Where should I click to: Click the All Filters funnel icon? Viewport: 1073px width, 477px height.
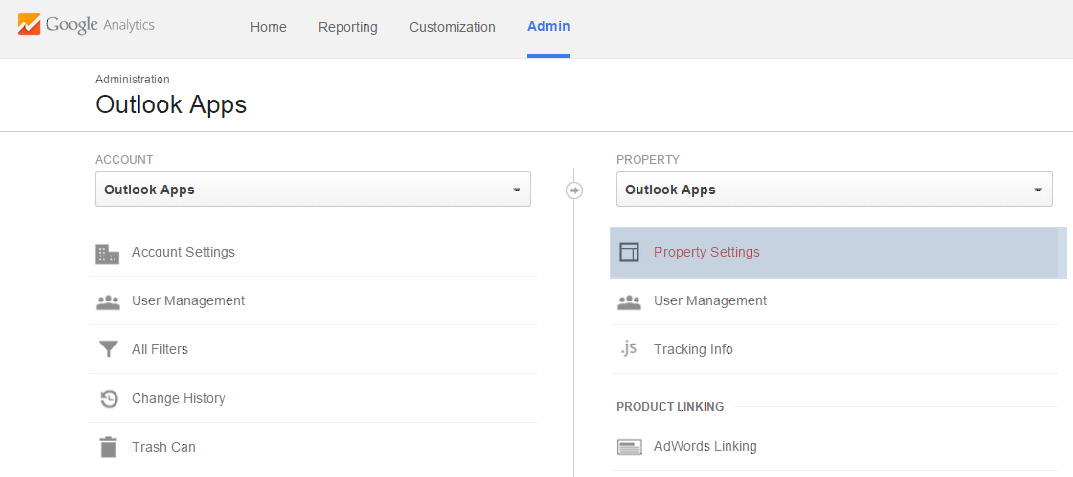(107, 350)
